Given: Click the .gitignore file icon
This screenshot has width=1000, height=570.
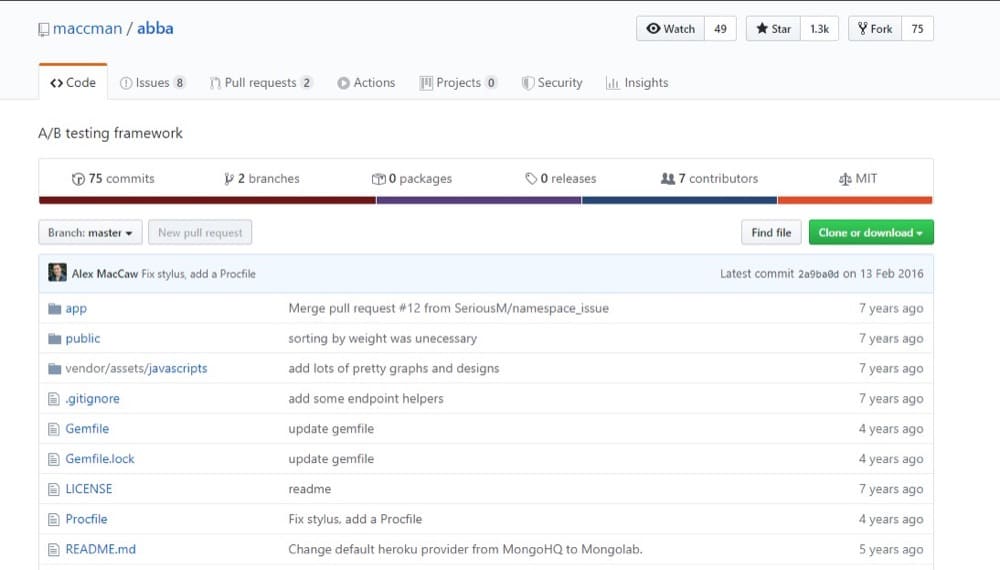Looking at the screenshot, I should tap(54, 399).
